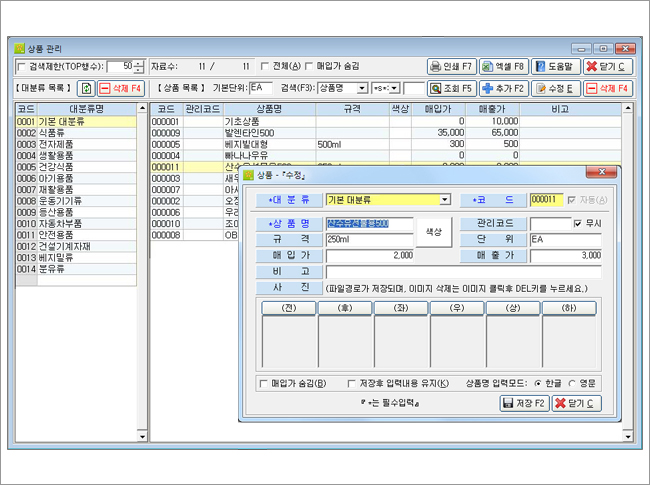The image size is (650, 485).
Task: Toggle the 무시 checkbox next to 관리코드
Action: pyautogui.click(x=577, y=223)
